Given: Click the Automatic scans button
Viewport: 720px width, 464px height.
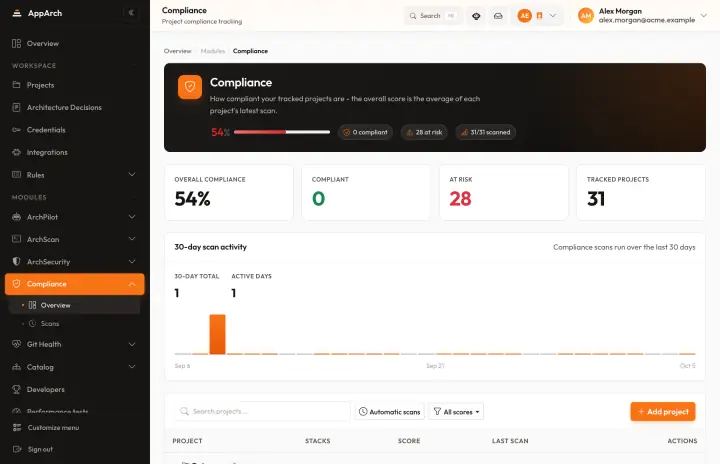Looking at the screenshot, I should 389,412.
